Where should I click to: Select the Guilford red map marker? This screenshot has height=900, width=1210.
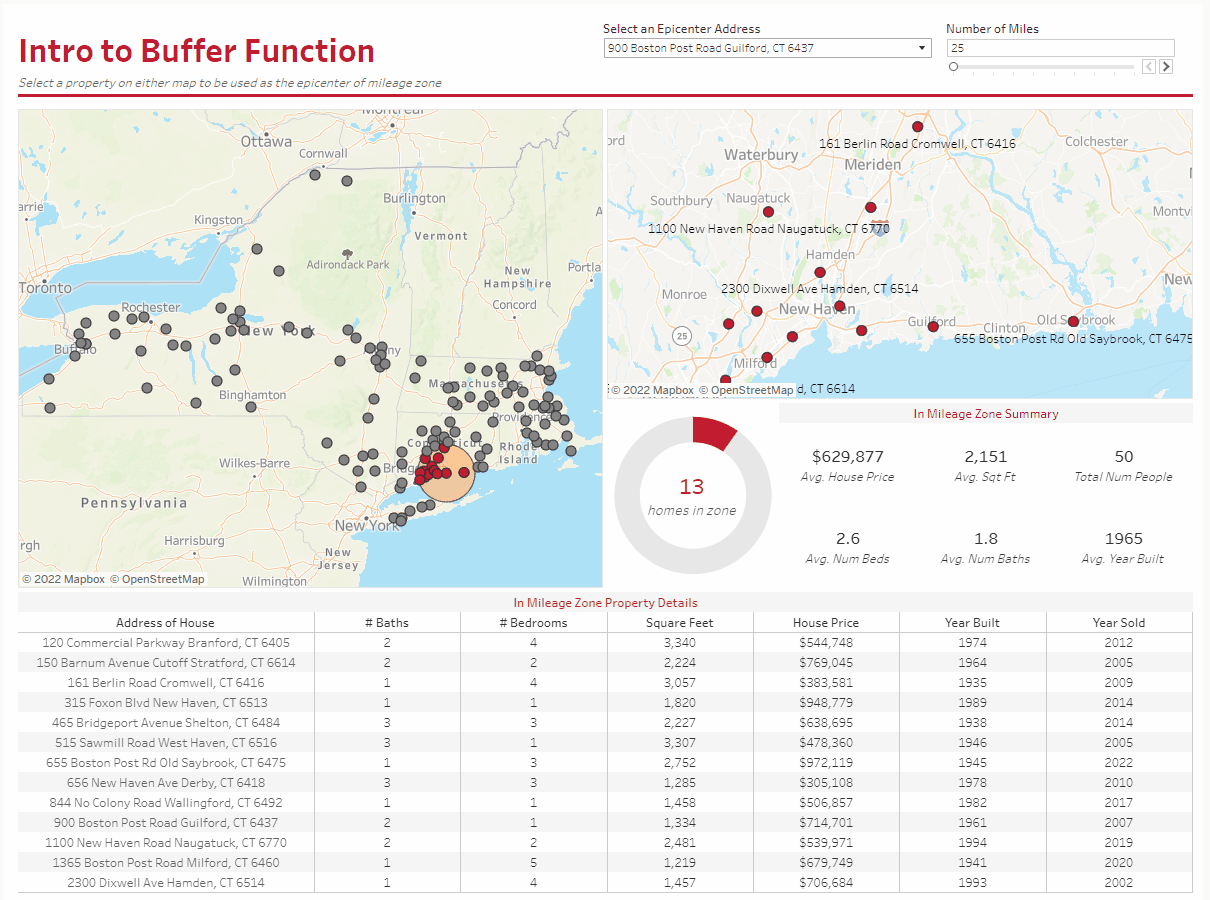tap(933, 326)
